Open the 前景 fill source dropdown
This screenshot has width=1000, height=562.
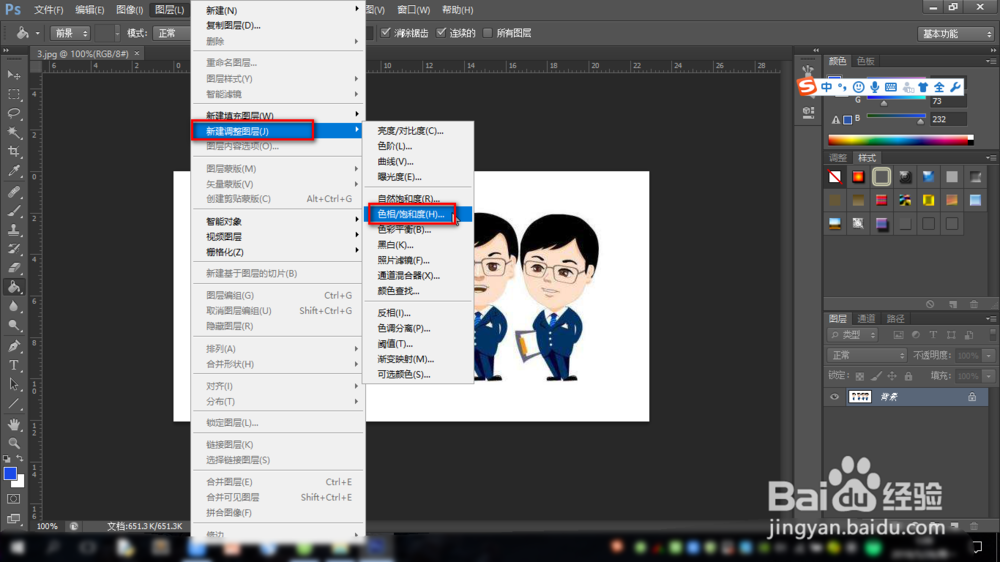(70, 33)
